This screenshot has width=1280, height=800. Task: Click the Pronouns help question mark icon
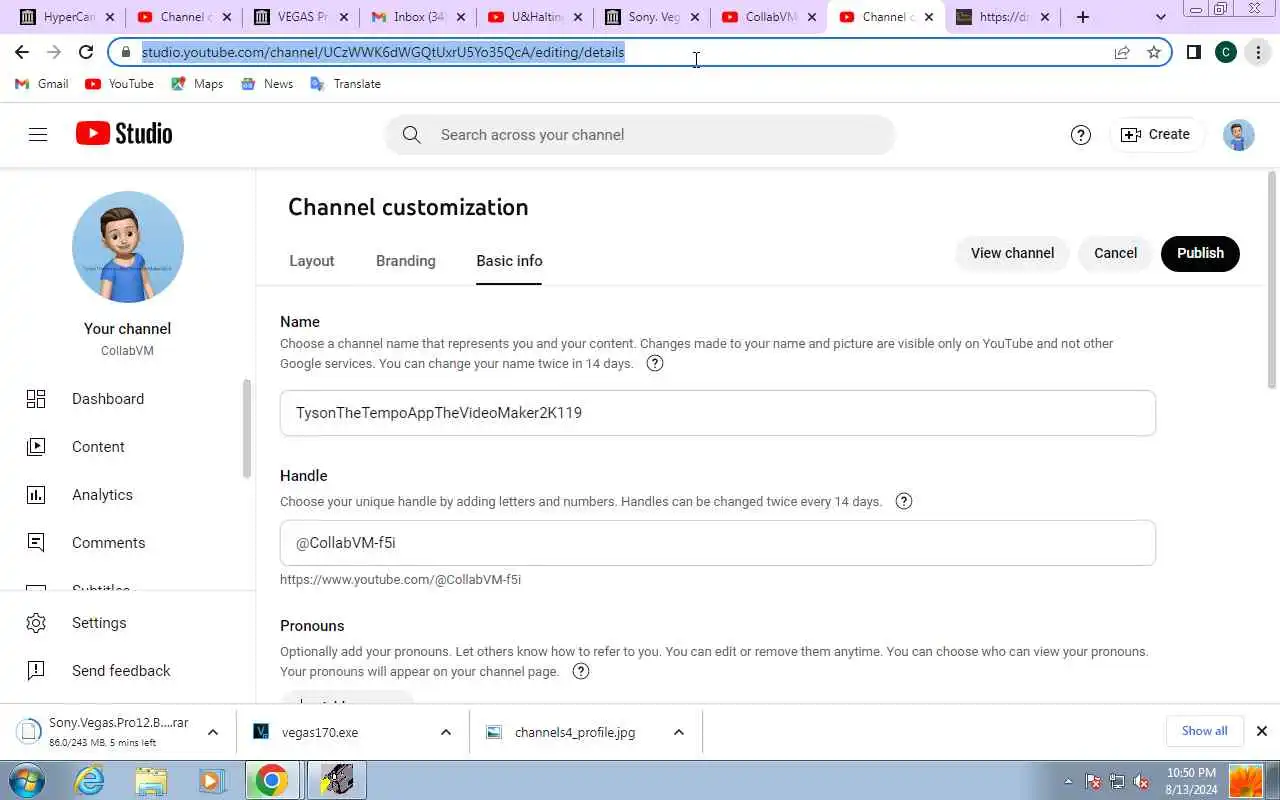581,672
